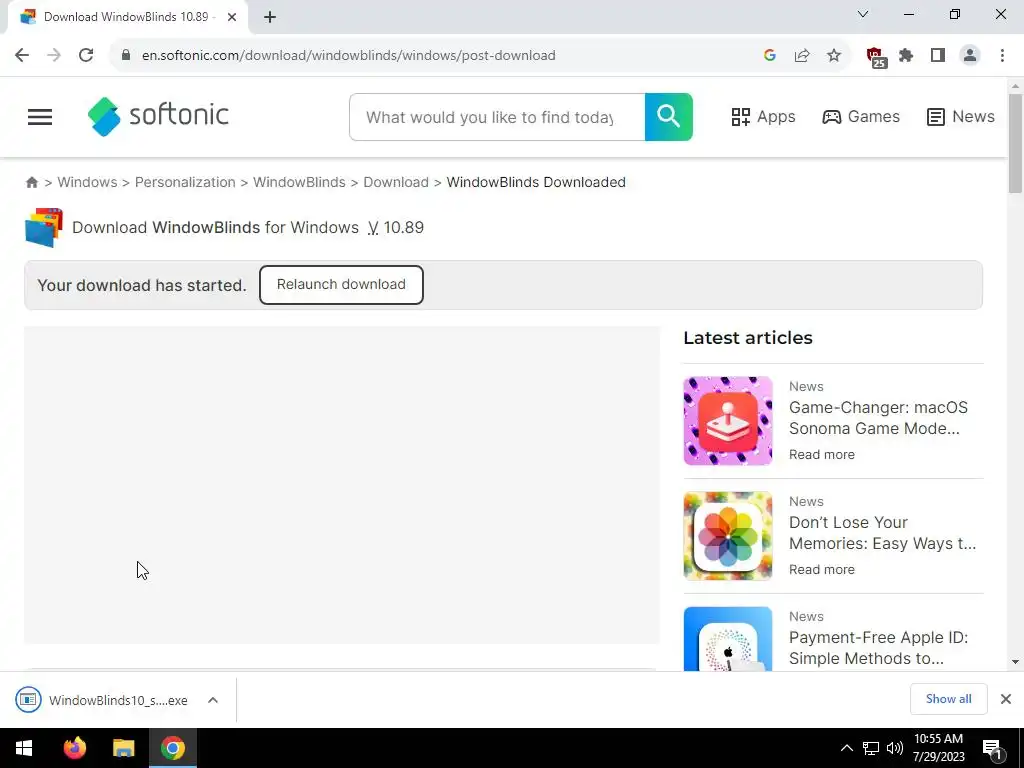
Task: Close the Download WindowBlinds tab
Action: tap(232, 17)
